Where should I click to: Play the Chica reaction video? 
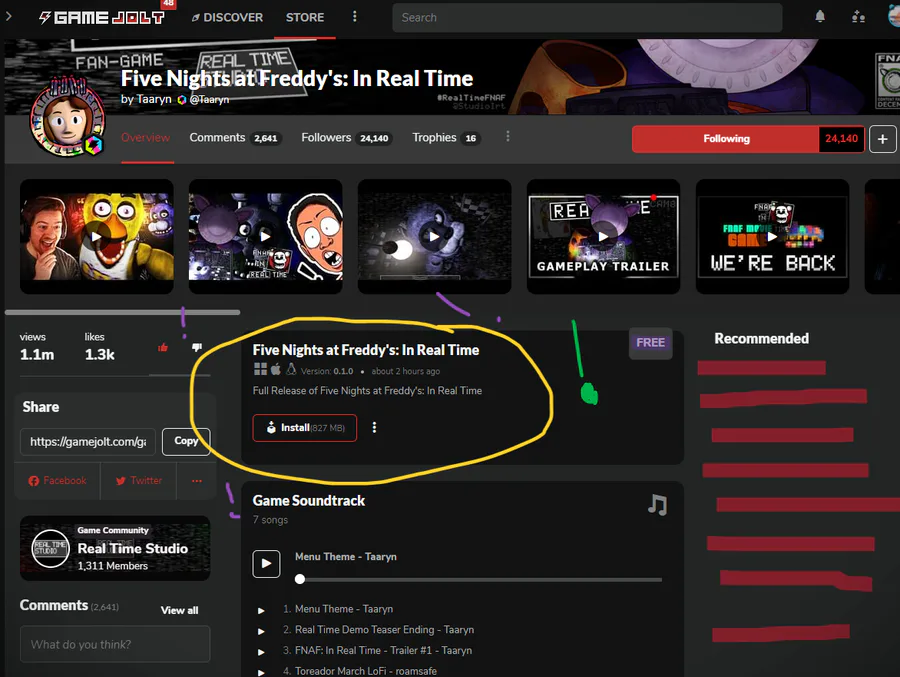point(96,237)
